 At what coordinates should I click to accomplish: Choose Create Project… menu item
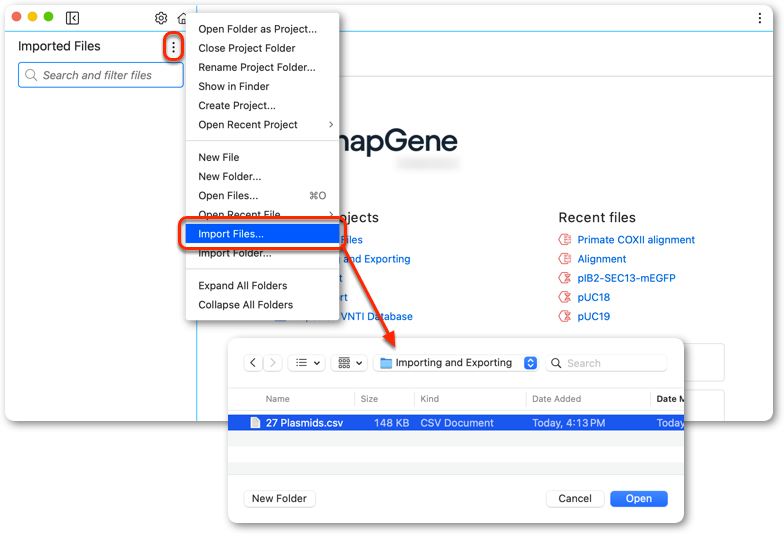[262, 106]
